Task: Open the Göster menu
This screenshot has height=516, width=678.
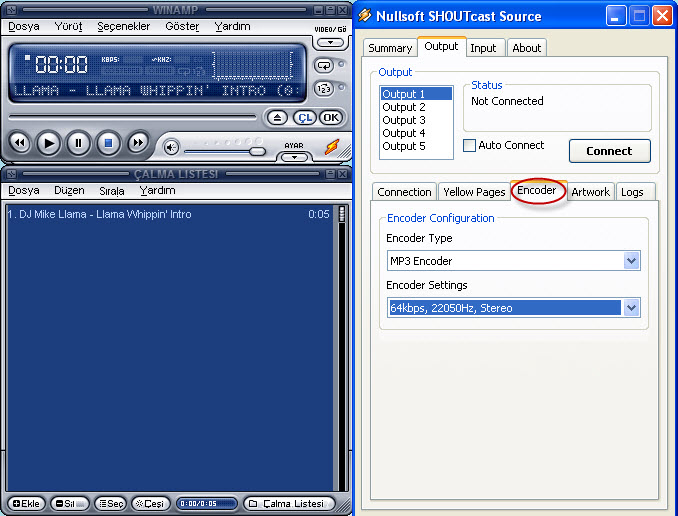Action: click(x=182, y=26)
